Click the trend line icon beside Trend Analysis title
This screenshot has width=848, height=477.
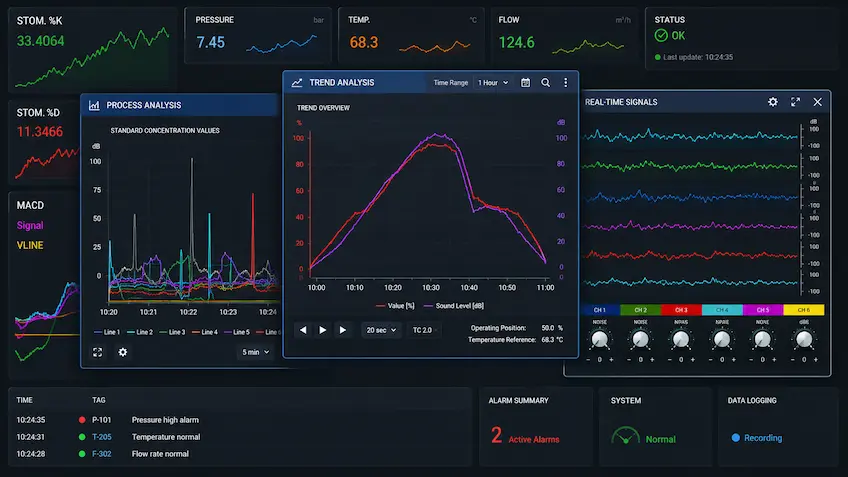coord(297,83)
